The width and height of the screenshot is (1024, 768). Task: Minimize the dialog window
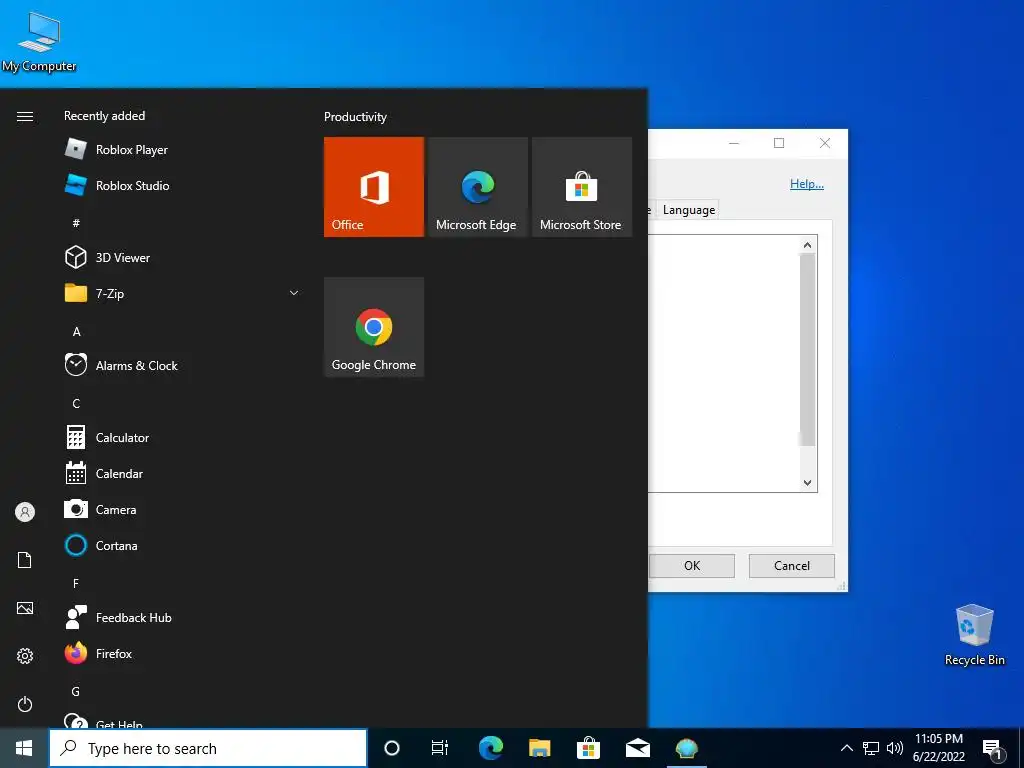tap(734, 143)
